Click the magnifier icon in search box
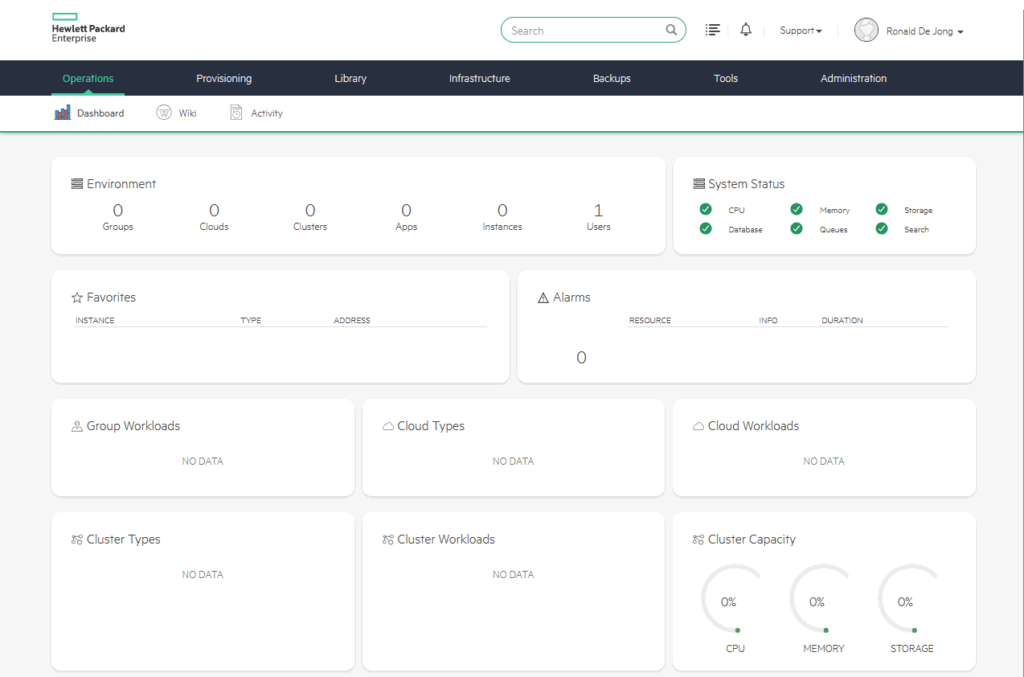Image resolution: width=1024 pixels, height=677 pixels. point(671,30)
